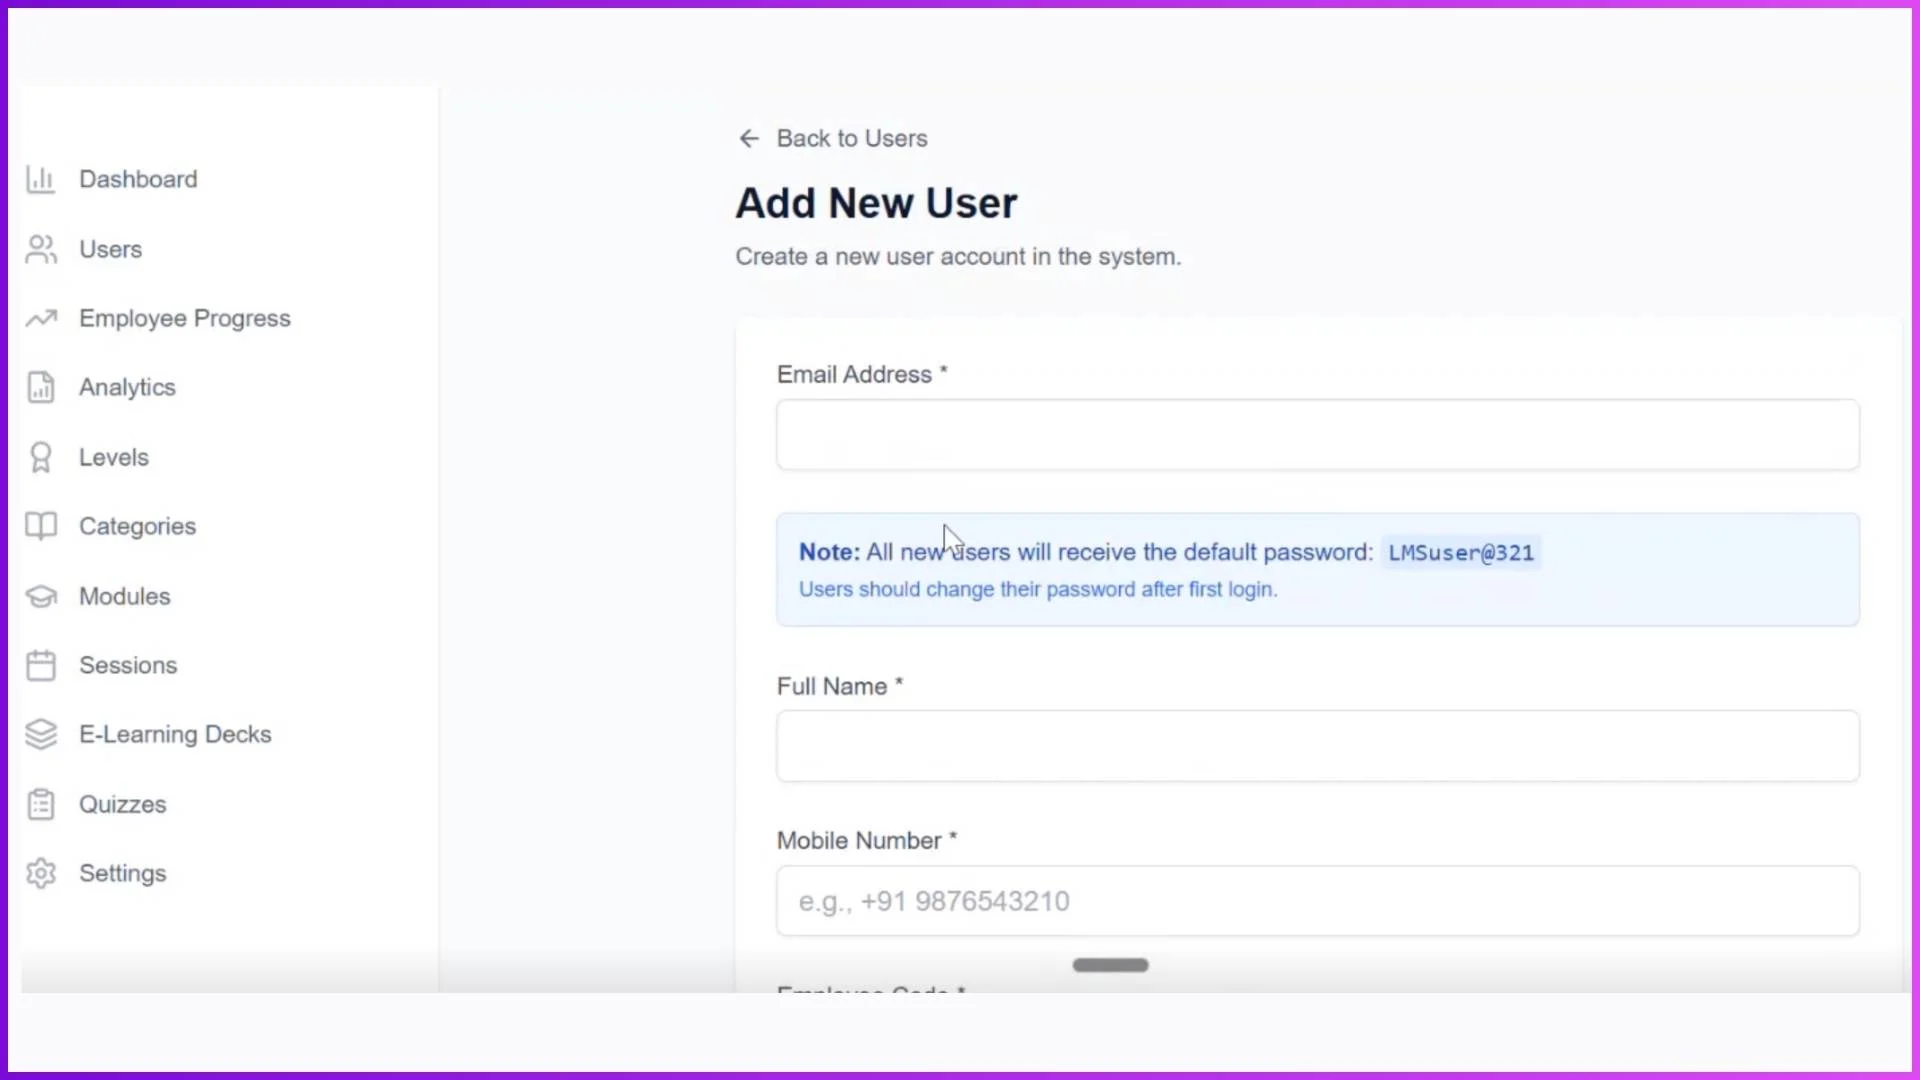Click the Quizzes clipboard icon

pyautogui.click(x=40, y=804)
